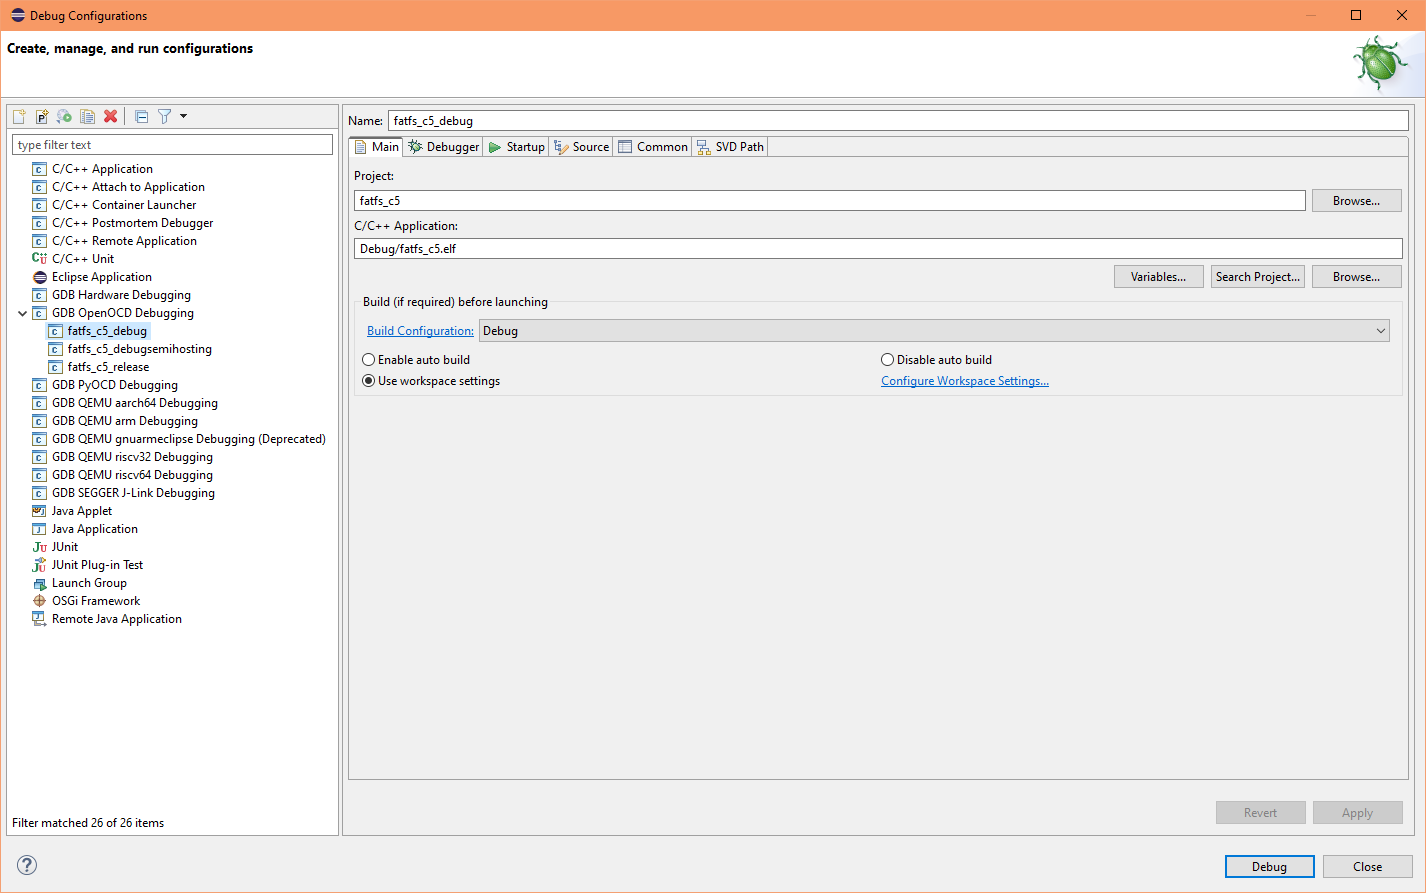This screenshot has height=893, width=1426.
Task: Switch to the Debugger tab
Action: point(442,146)
